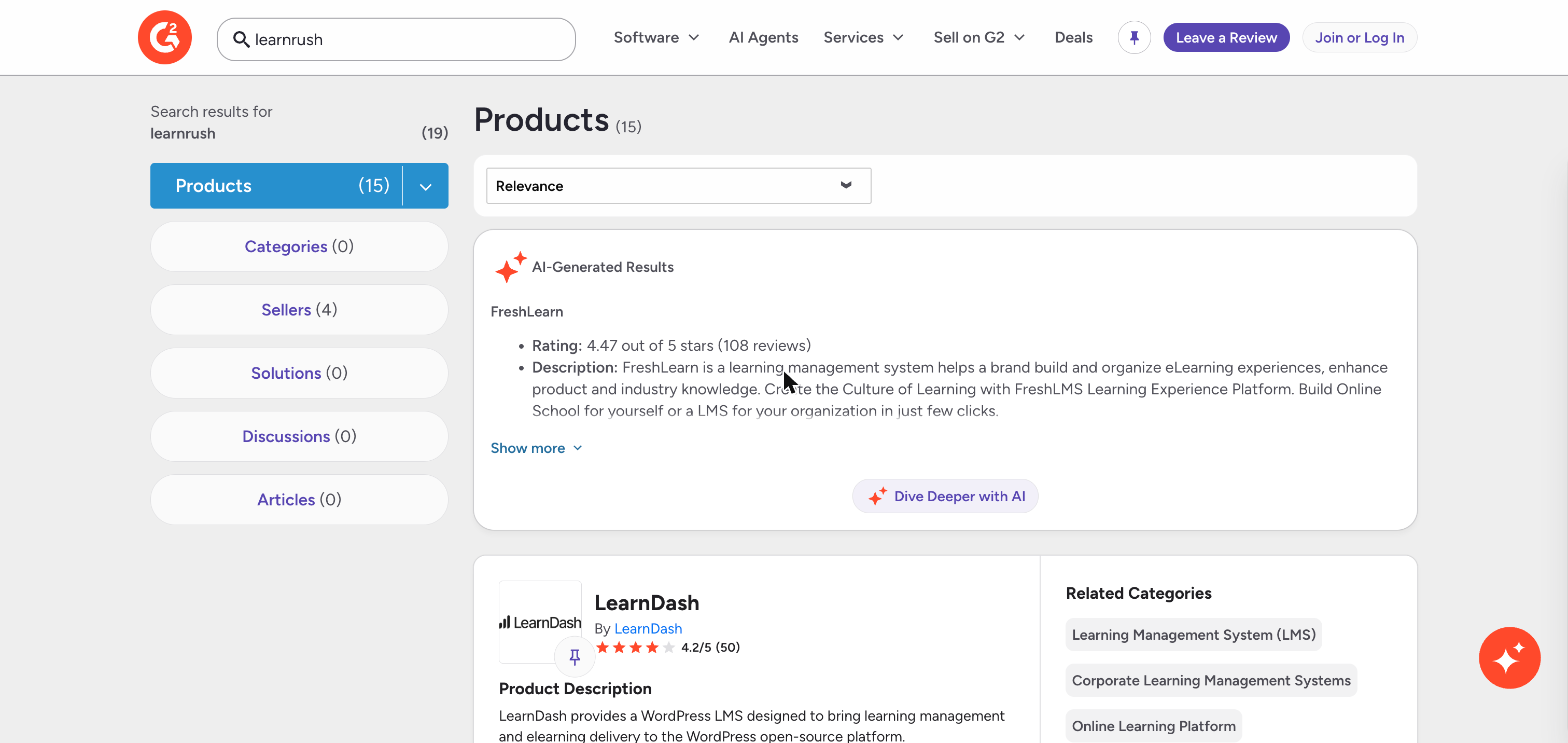Click the Product Description heading

coord(575,689)
